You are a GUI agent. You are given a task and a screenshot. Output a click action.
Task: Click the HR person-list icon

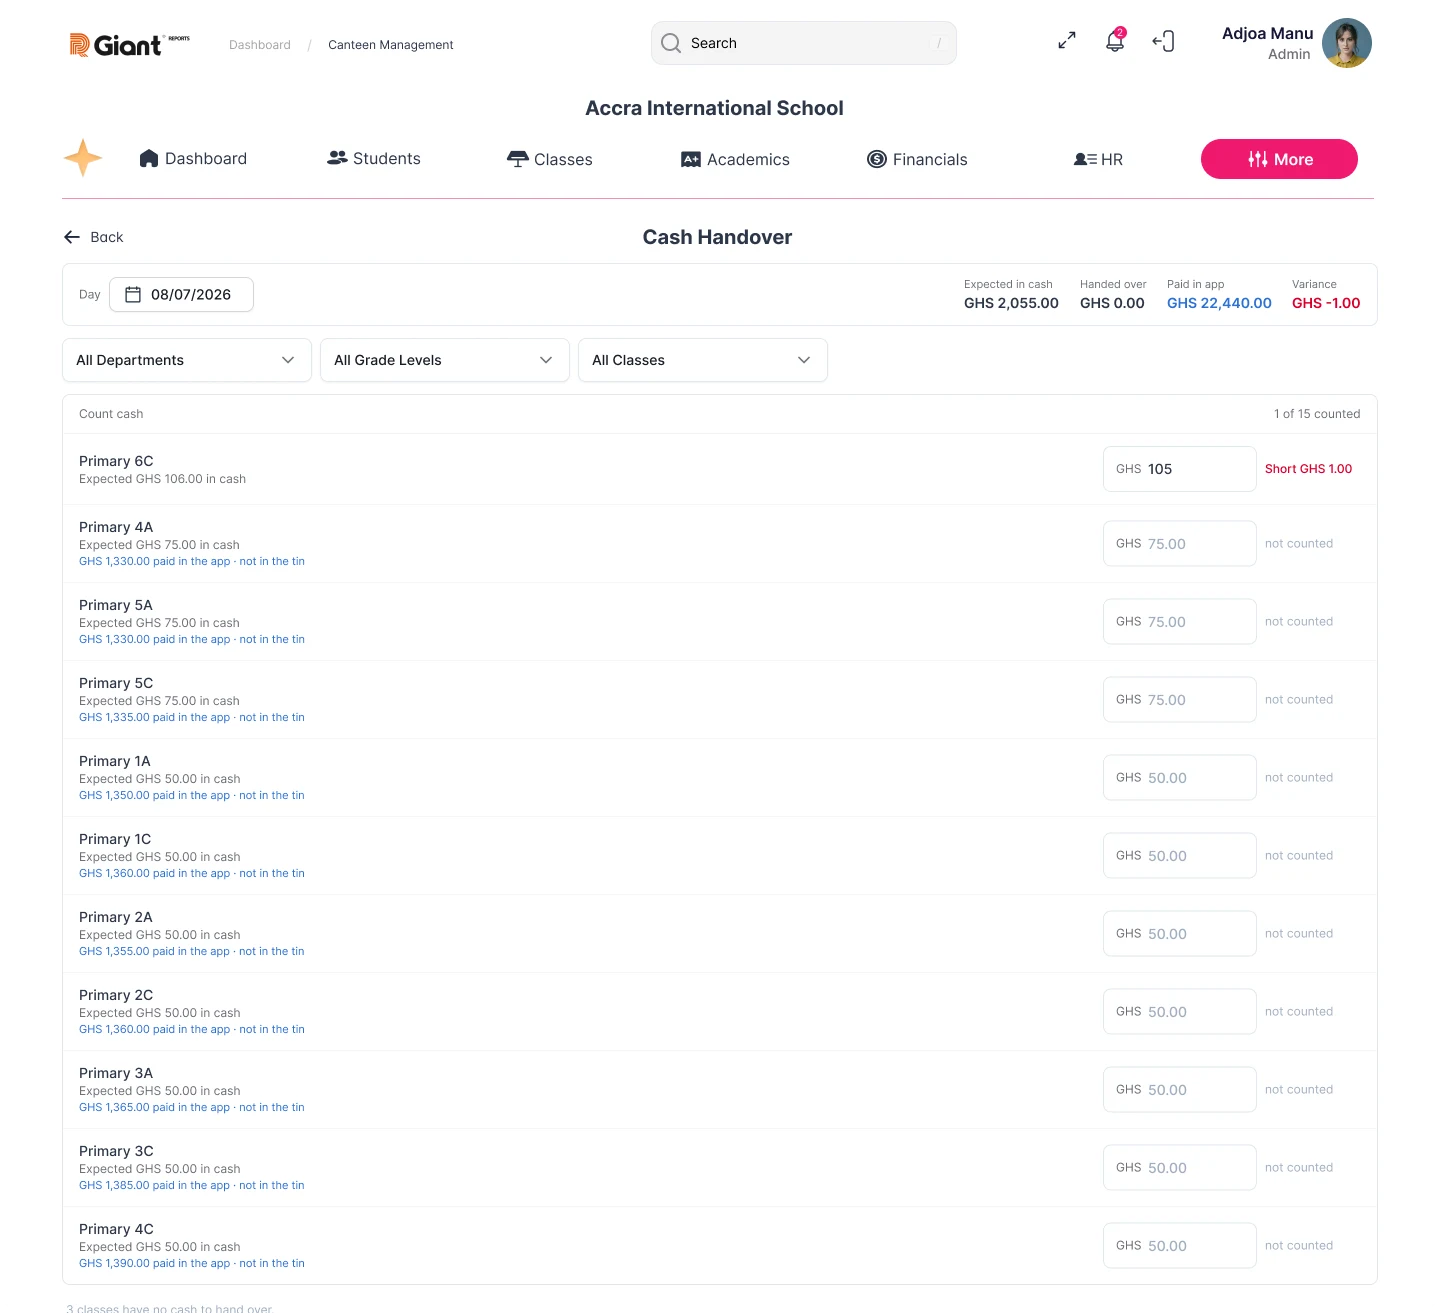coord(1085,159)
